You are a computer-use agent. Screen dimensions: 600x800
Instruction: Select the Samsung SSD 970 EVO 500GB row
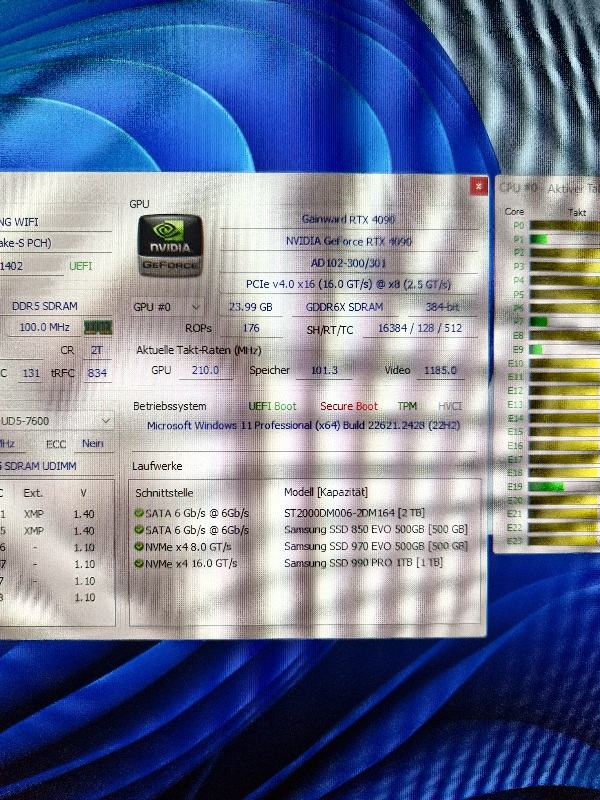305,546
